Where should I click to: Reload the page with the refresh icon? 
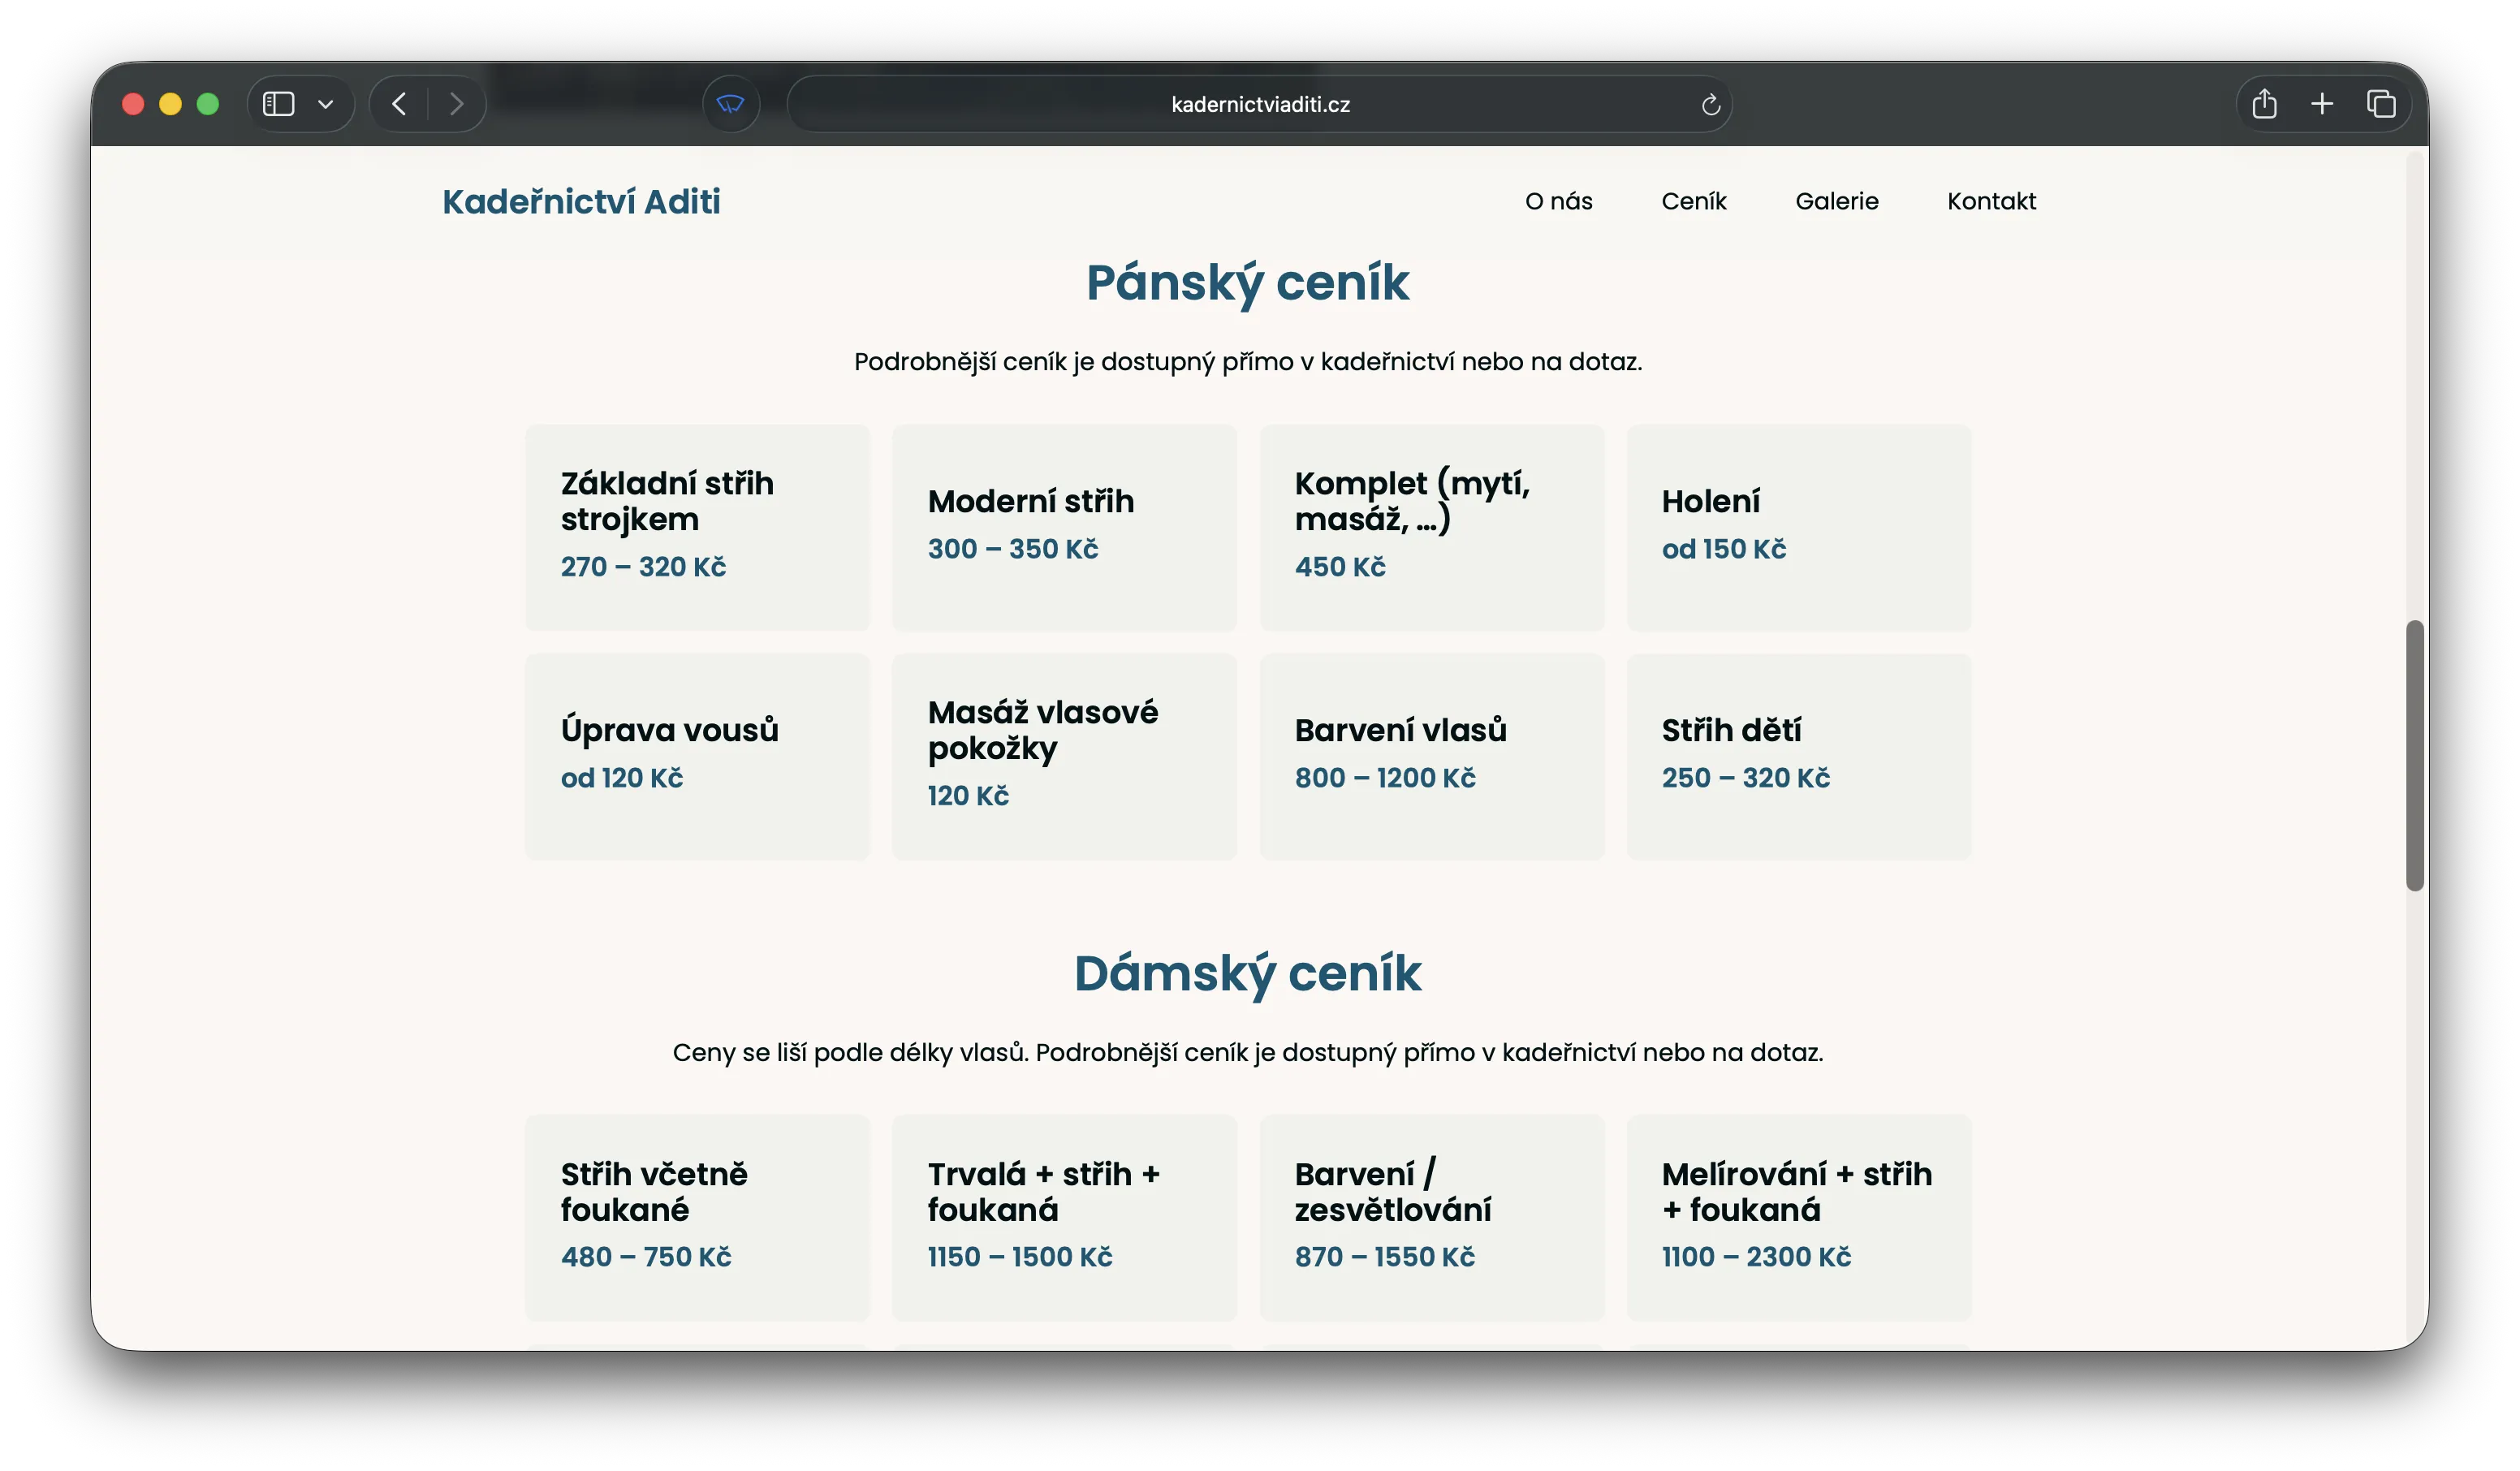pyautogui.click(x=1710, y=105)
